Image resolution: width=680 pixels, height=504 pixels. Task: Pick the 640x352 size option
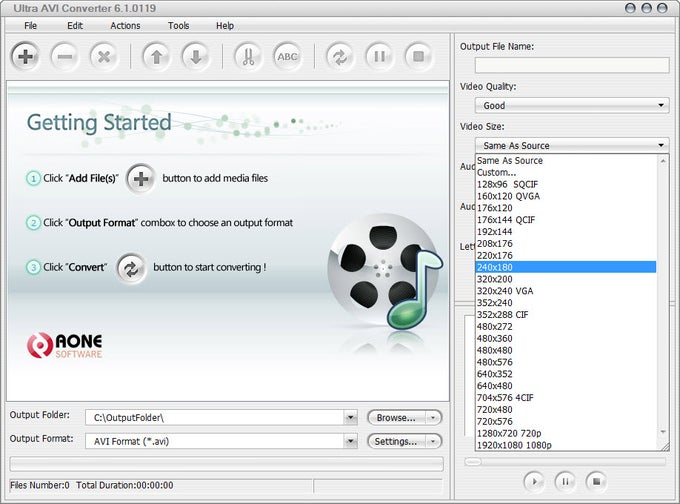coord(566,374)
